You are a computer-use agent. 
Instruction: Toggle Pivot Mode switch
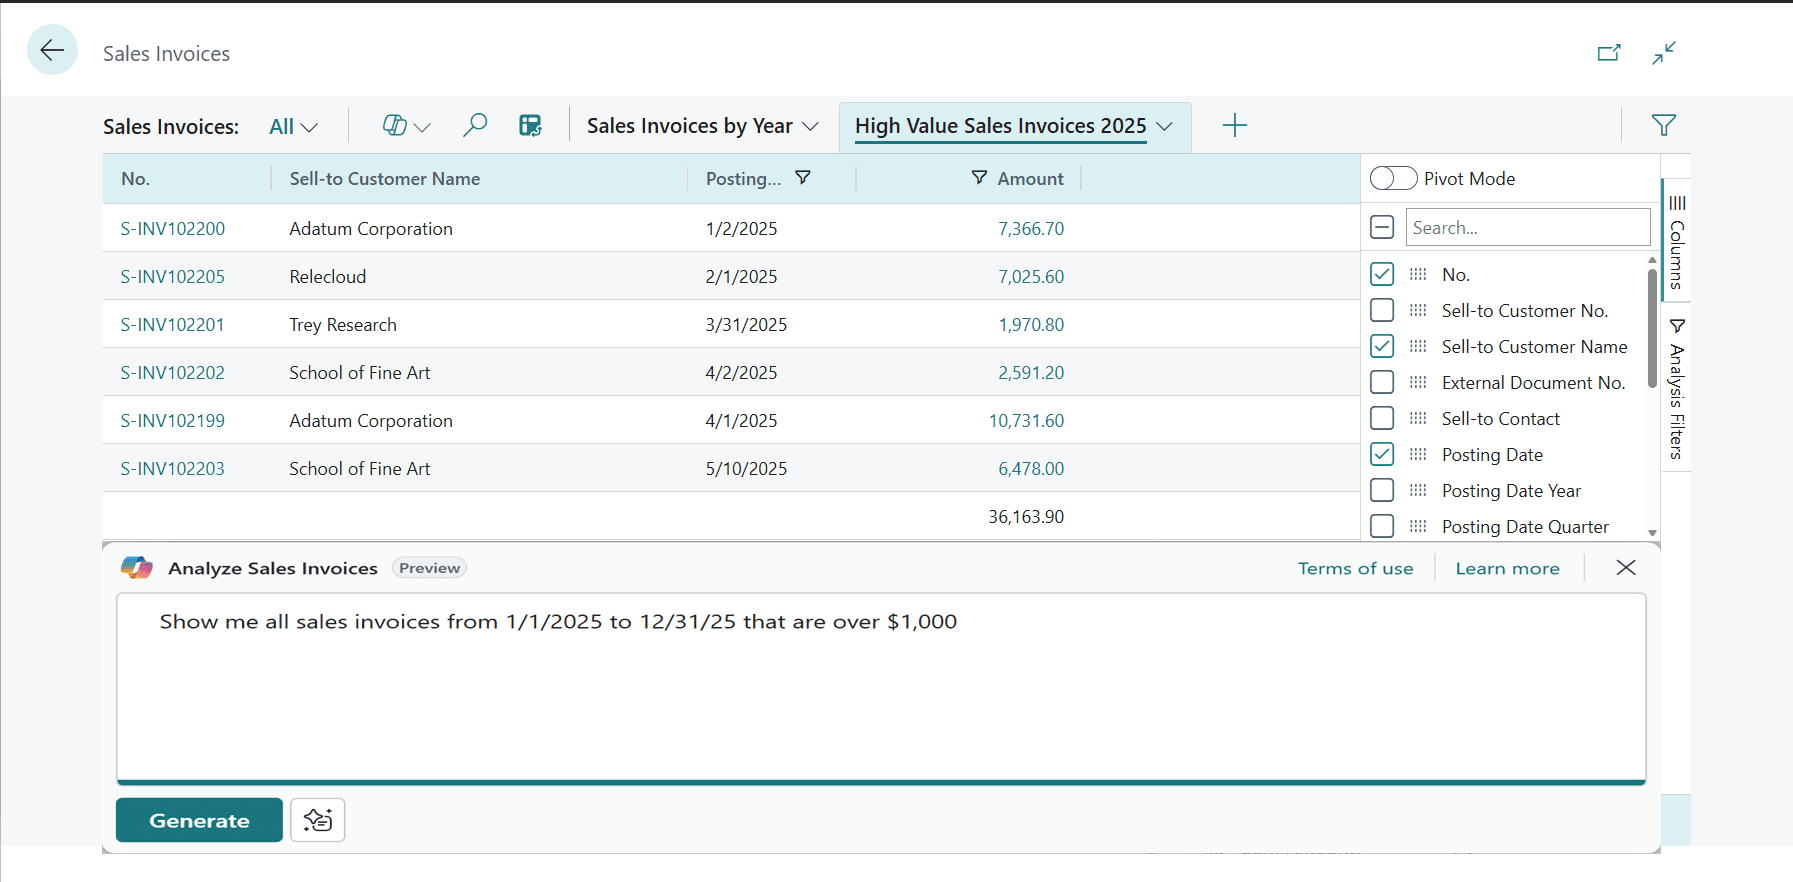coord(1393,178)
